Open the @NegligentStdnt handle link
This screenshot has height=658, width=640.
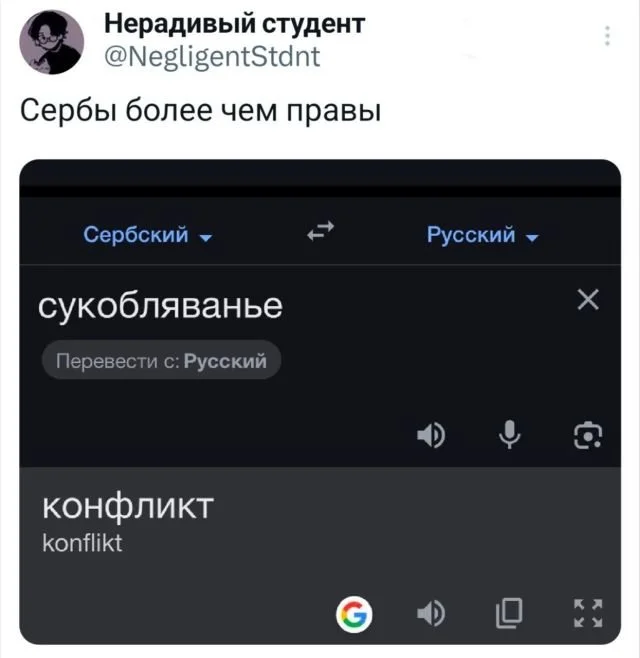(x=212, y=57)
